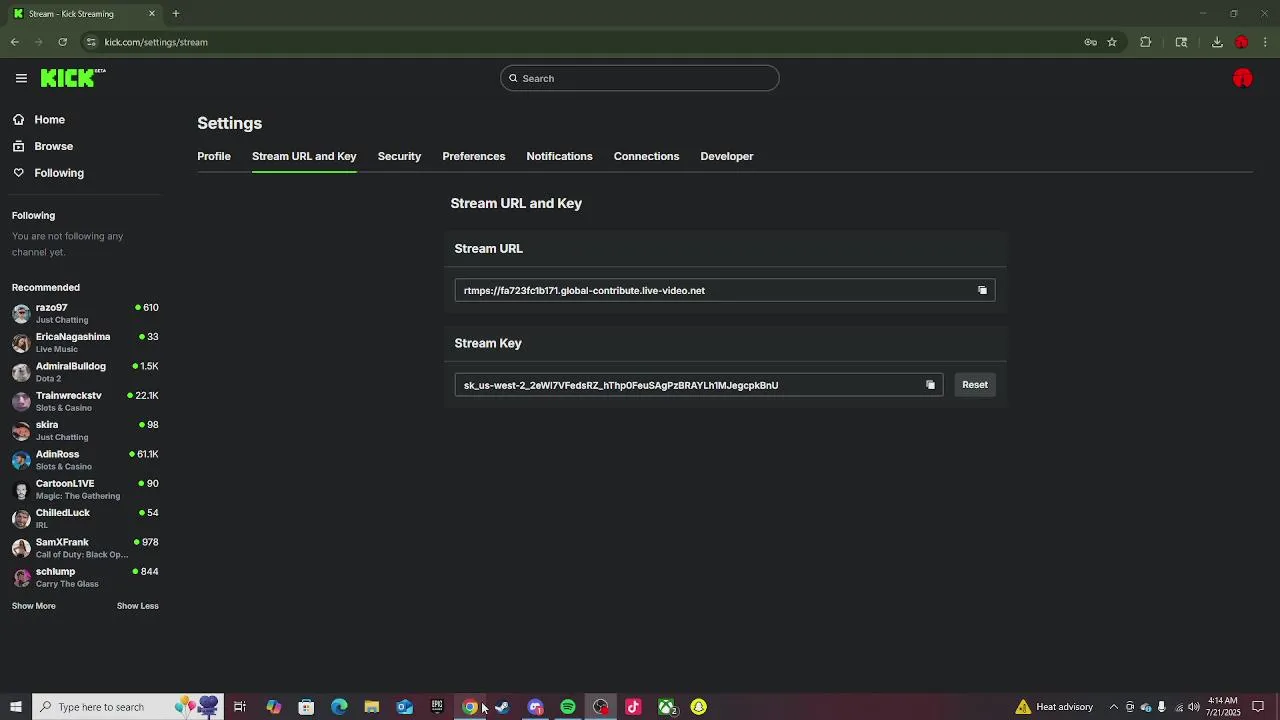
Task: Open the volume control in tray
Action: coord(1194,707)
